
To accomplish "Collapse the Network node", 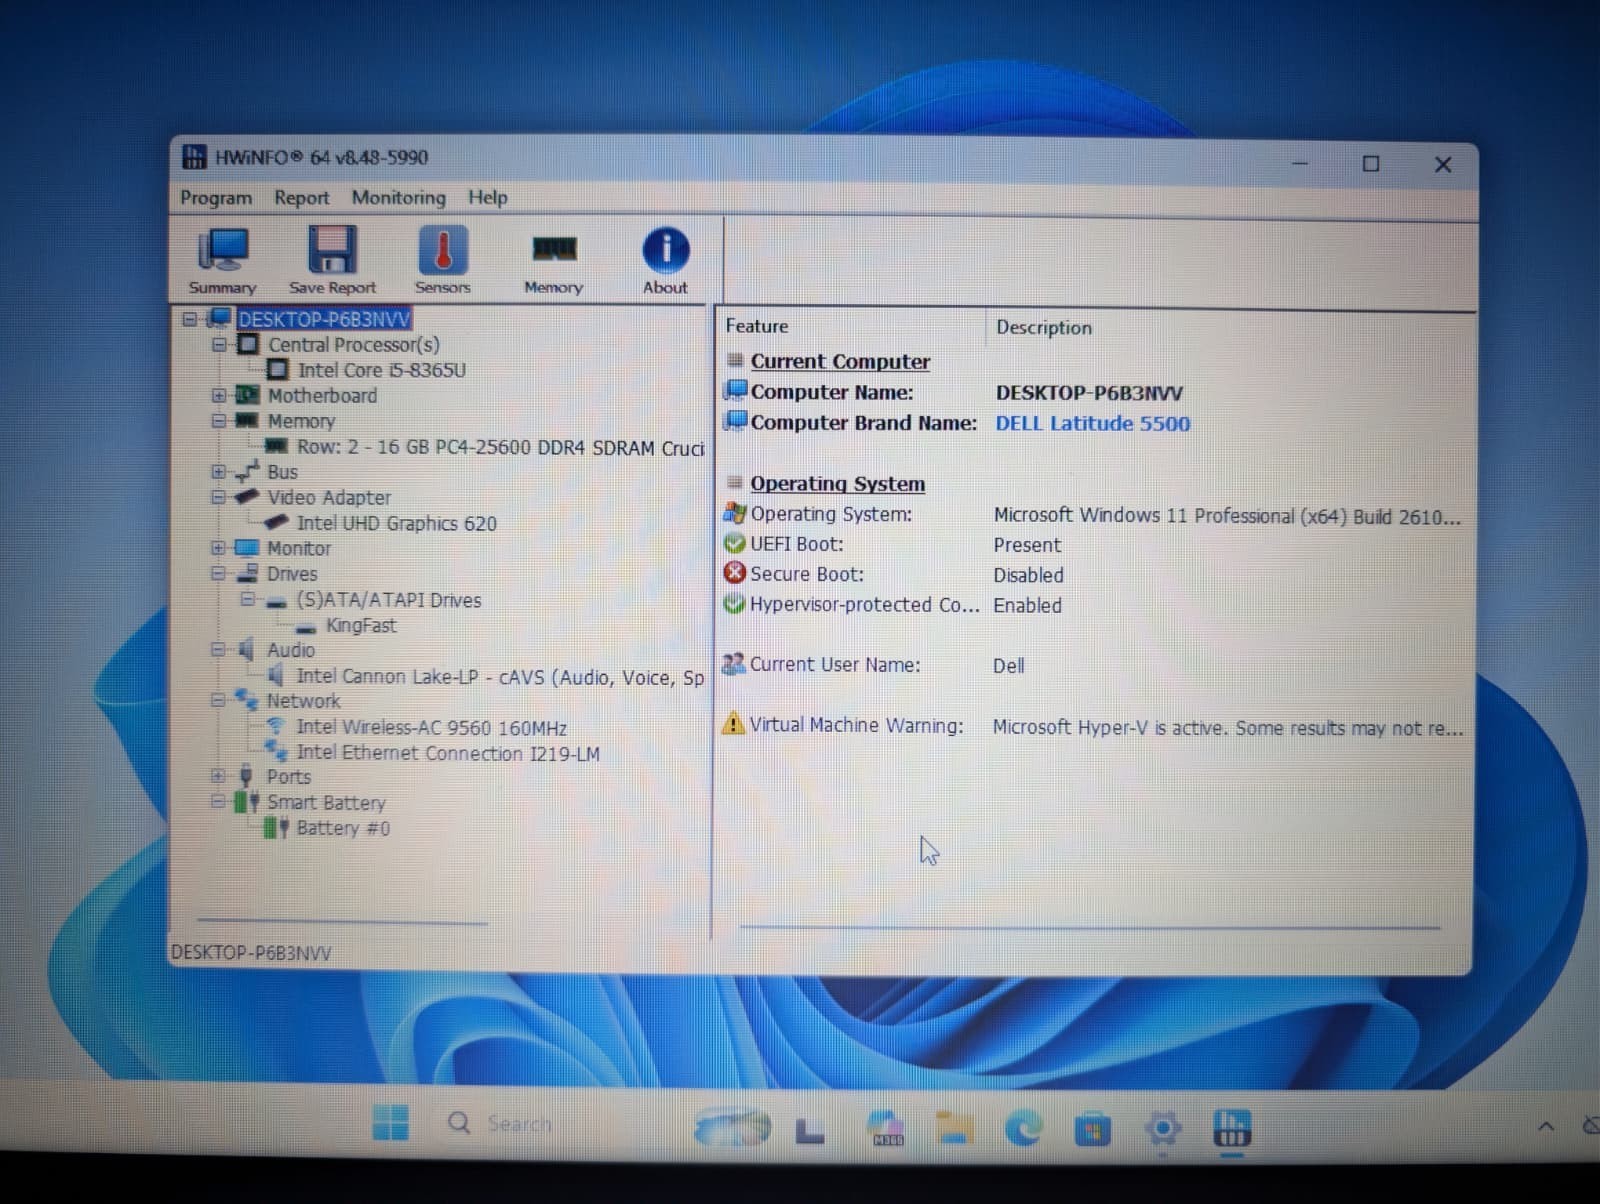I will [x=218, y=700].
